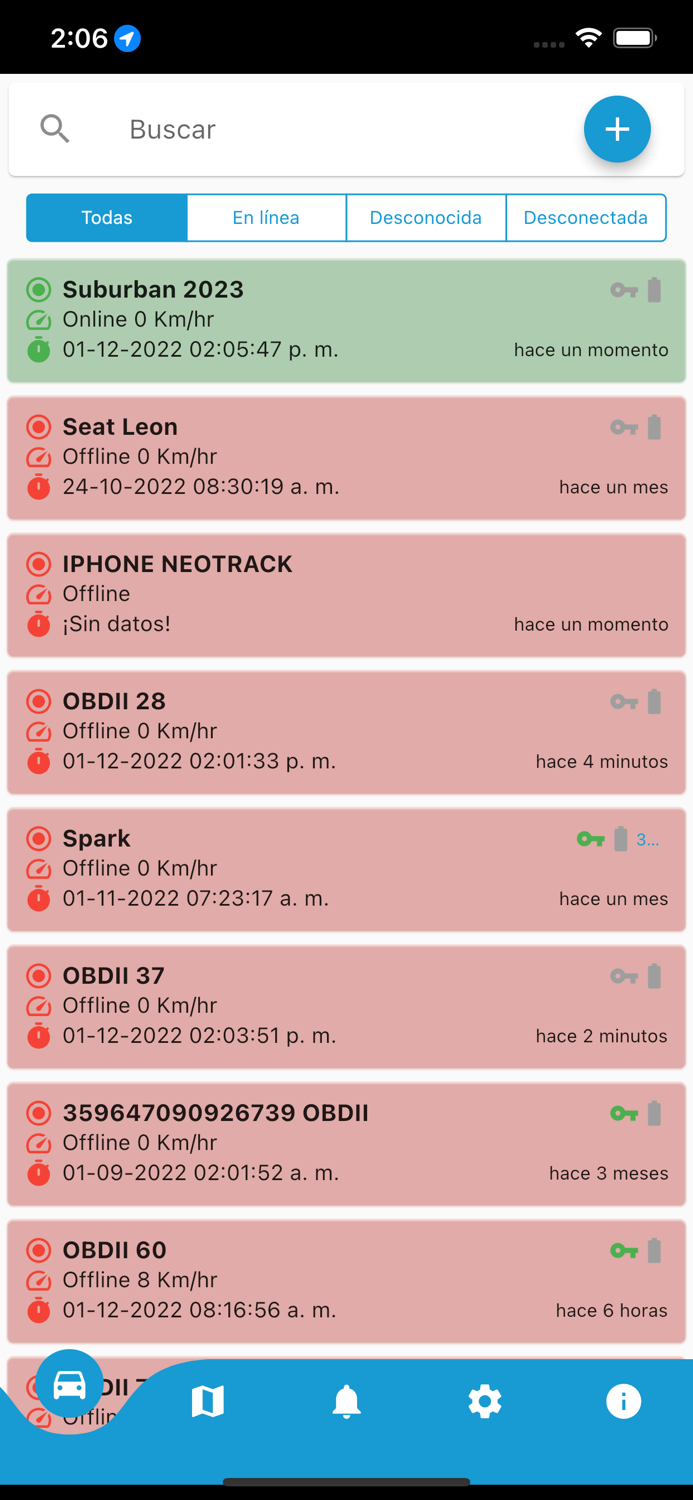Open the map view from bottom navigation

(208, 1402)
